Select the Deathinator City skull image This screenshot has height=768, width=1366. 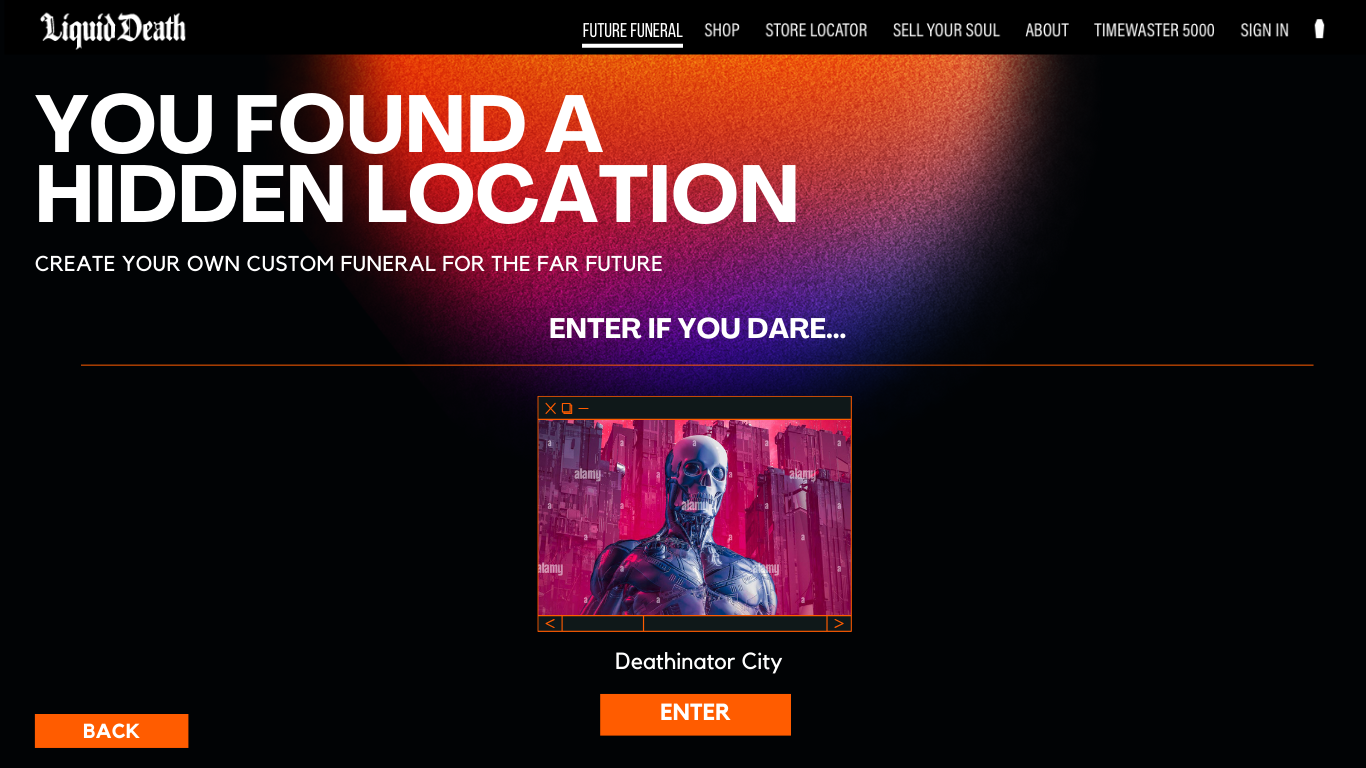tap(695, 517)
